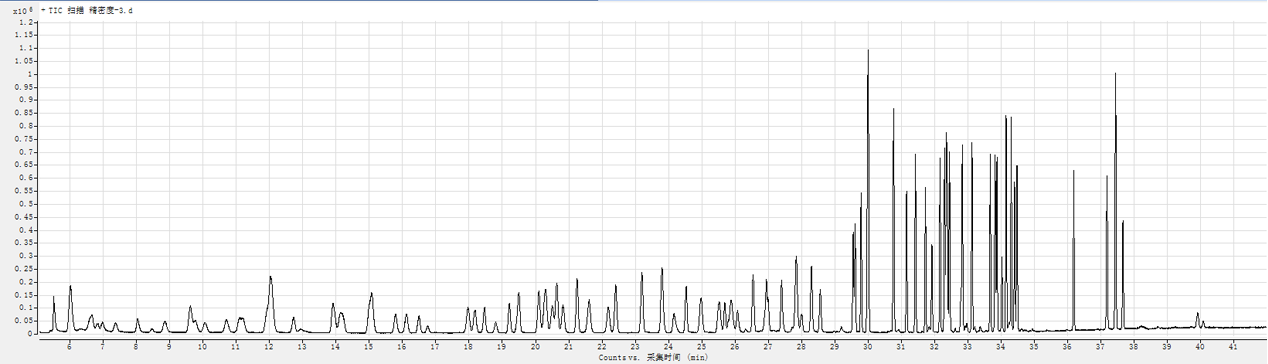Screen dimensions: 1268x364
Task: Click the 6 tick label on x-axis
Action: pyautogui.click(x=69, y=346)
